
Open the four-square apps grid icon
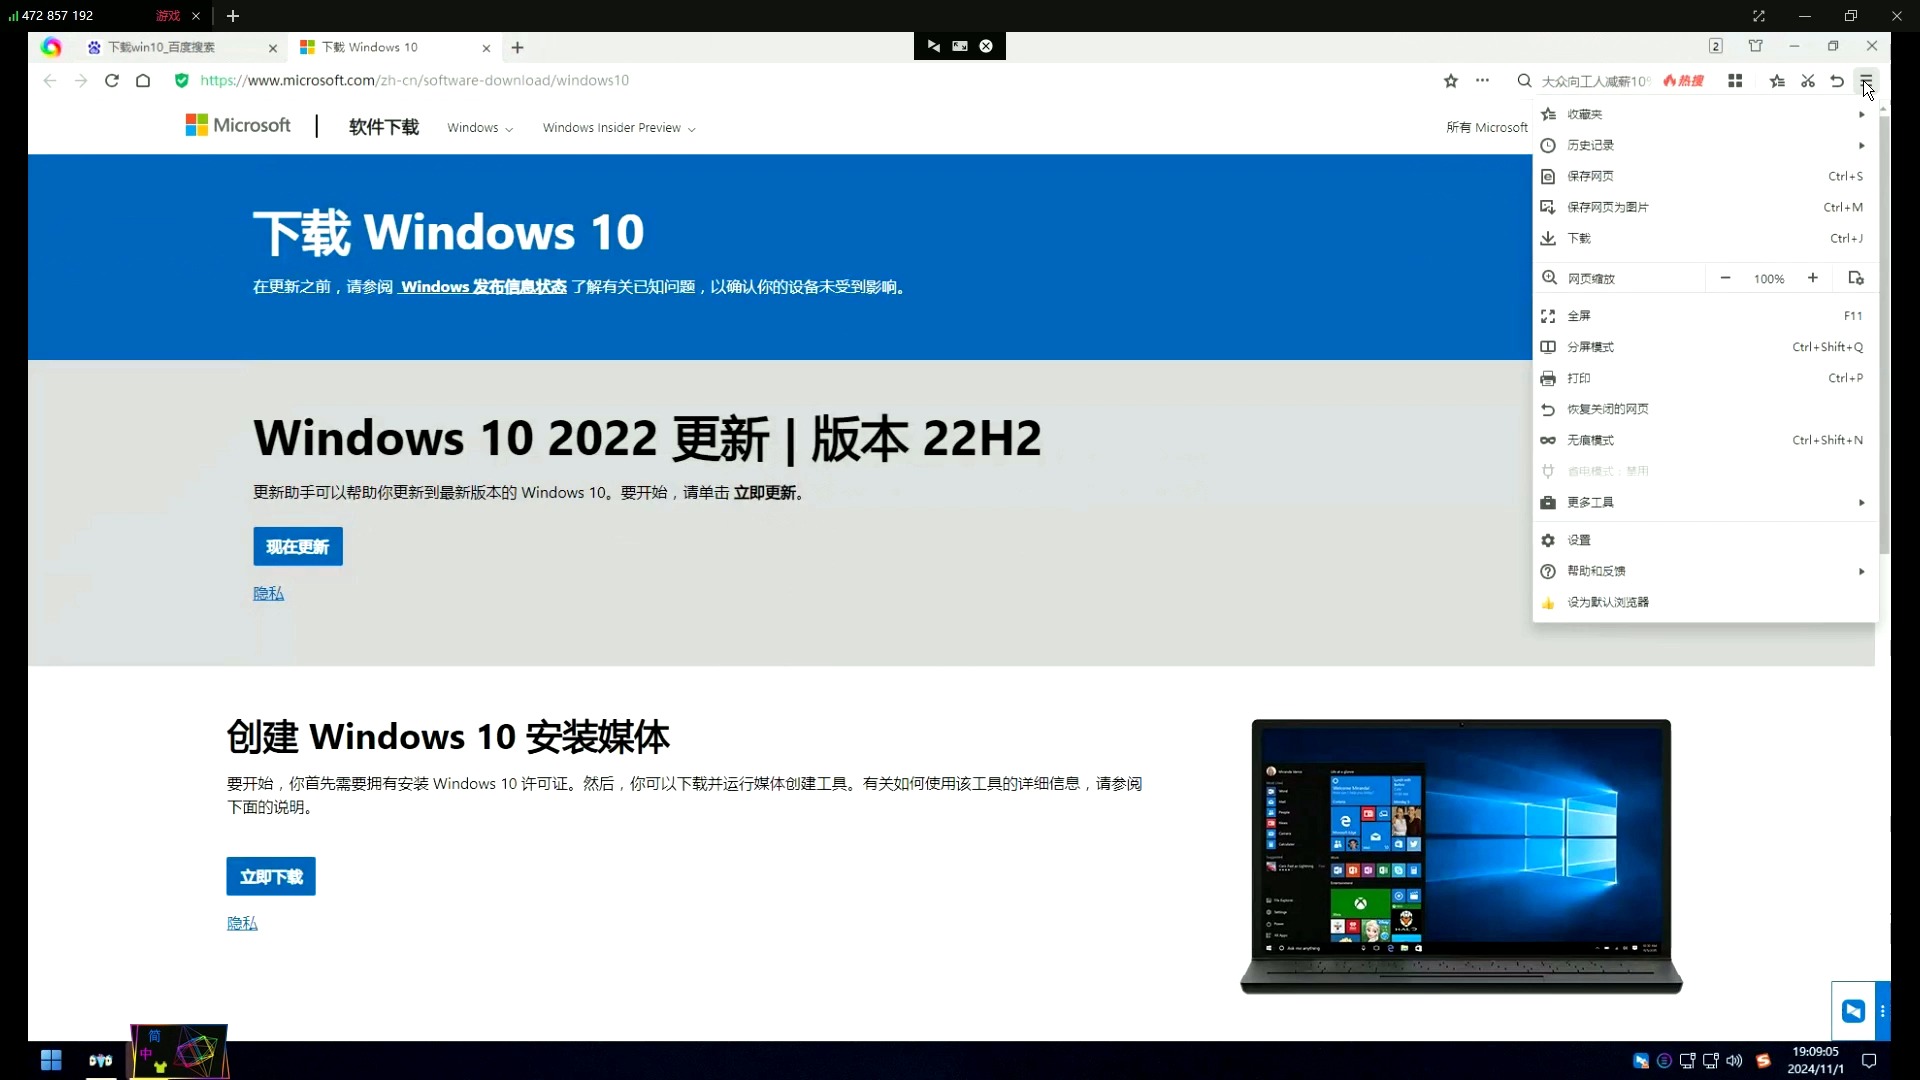pyautogui.click(x=1735, y=81)
